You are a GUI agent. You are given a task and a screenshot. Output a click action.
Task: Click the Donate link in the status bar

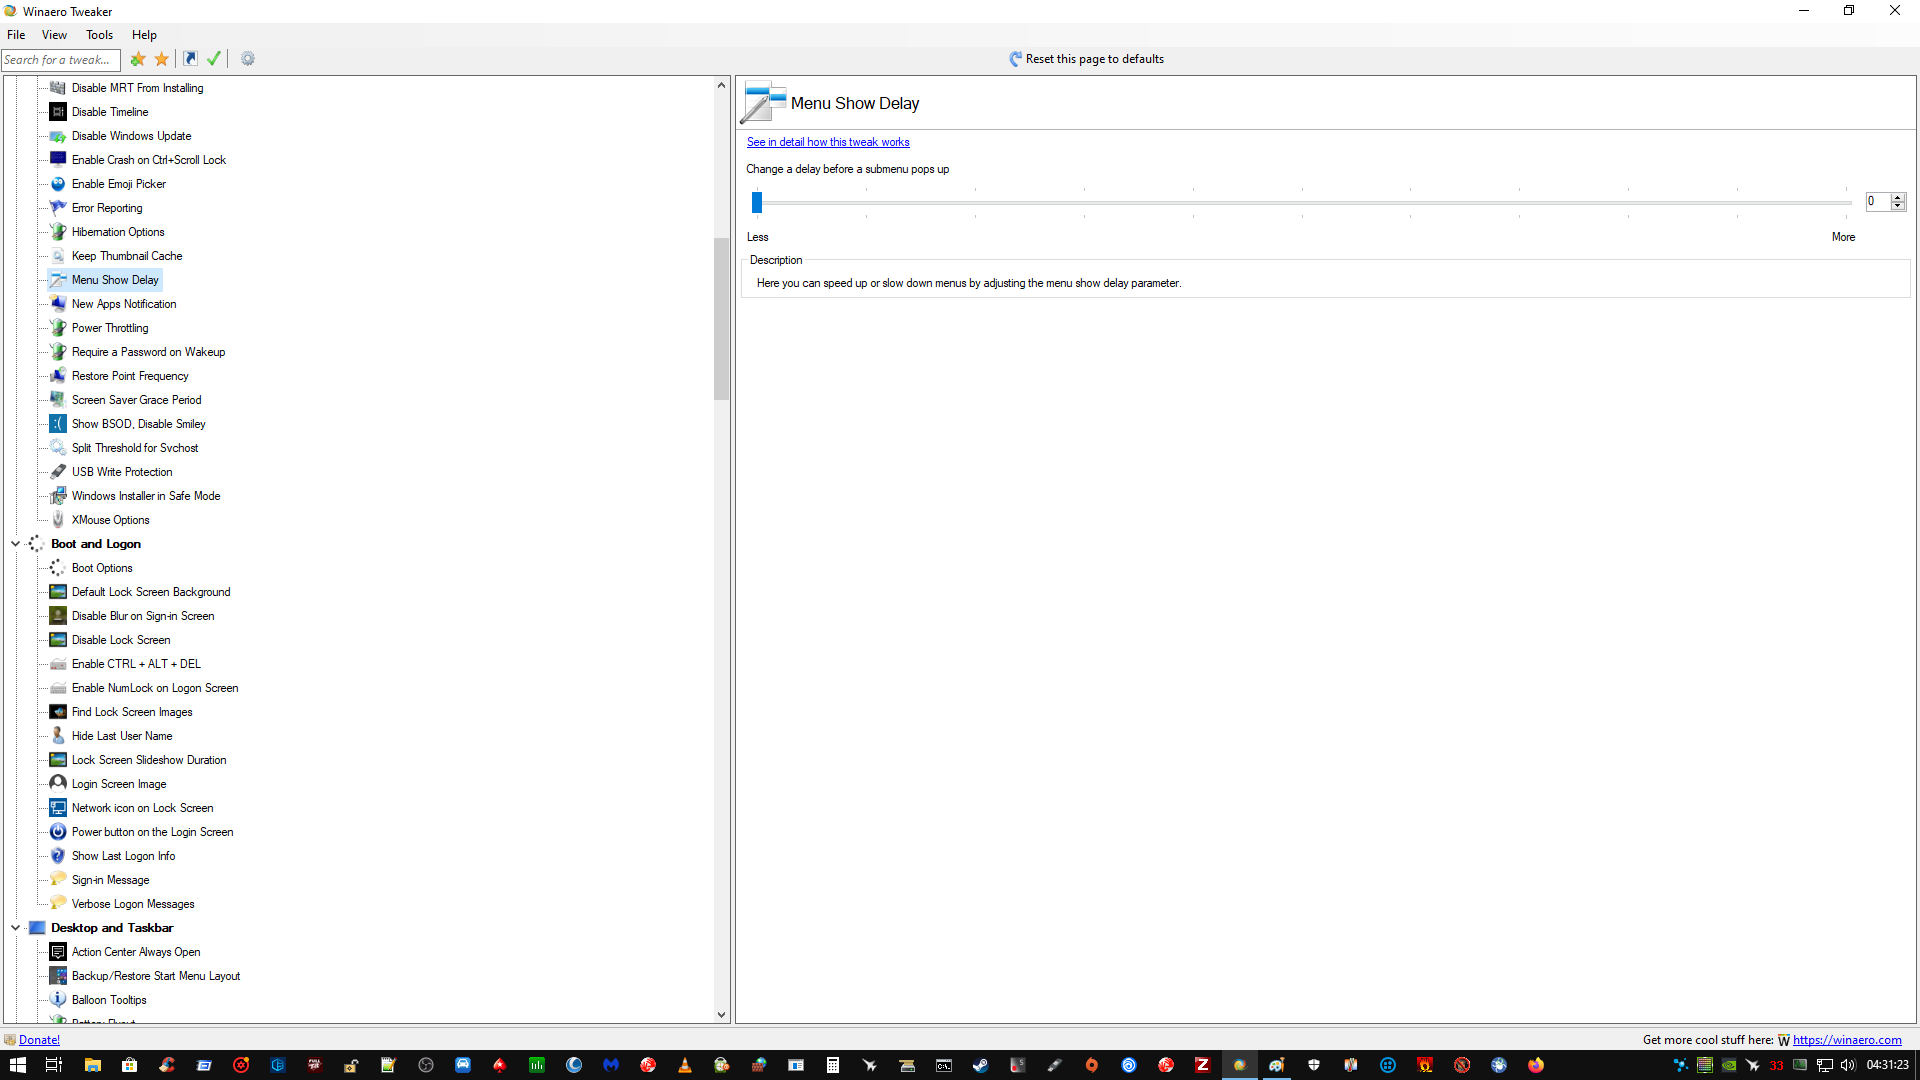(39, 1040)
